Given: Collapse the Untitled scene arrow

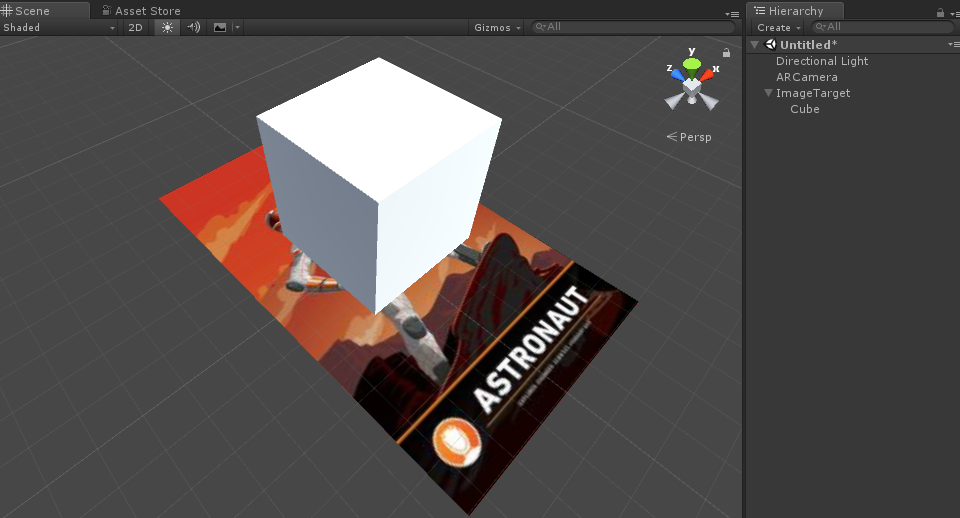Looking at the screenshot, I should point(755,45).
